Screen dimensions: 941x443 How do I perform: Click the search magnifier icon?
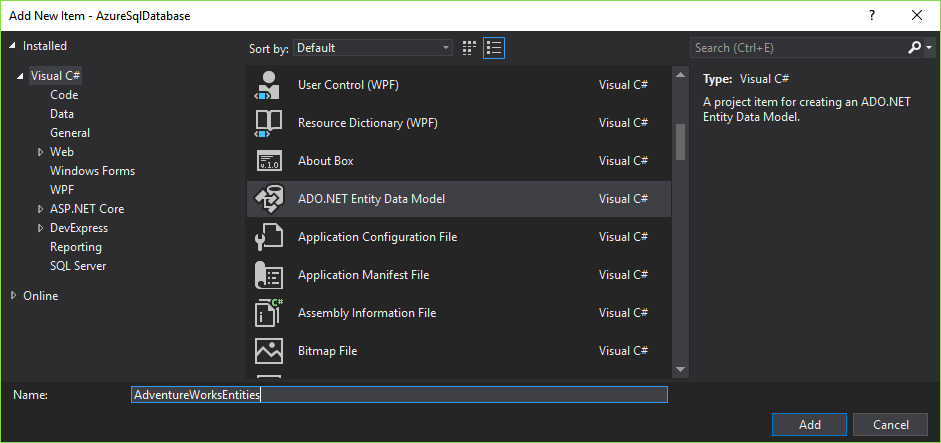pyautogui.click(x=914, y=47)
